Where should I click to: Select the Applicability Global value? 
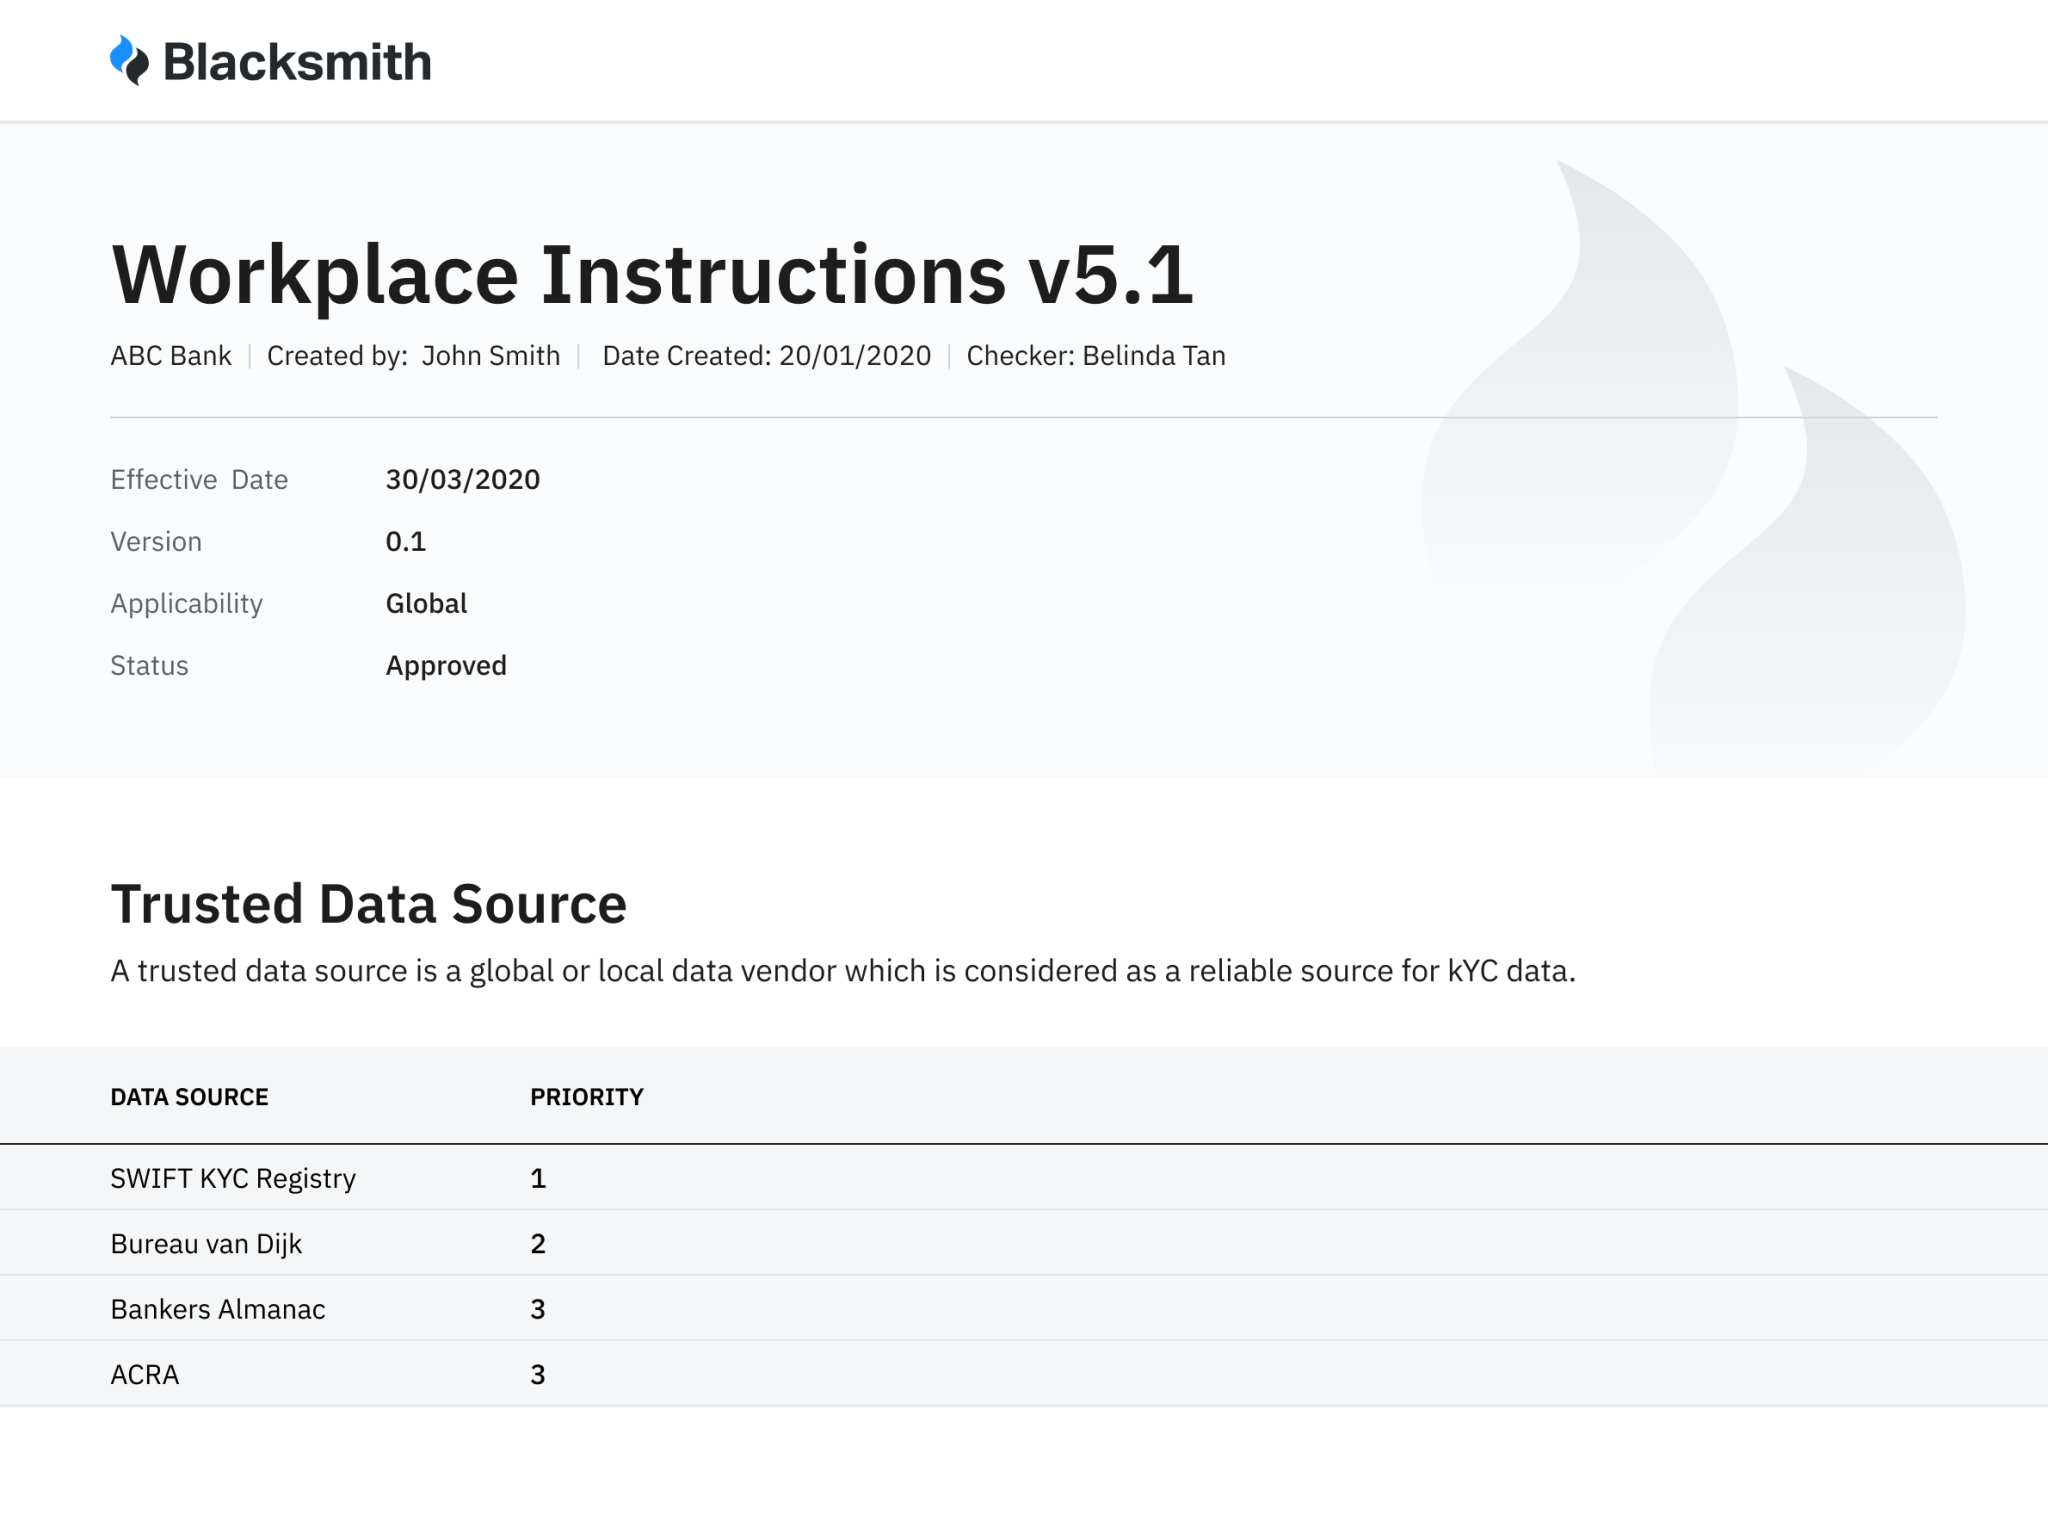pyautogui.click(x=426, y=603)
